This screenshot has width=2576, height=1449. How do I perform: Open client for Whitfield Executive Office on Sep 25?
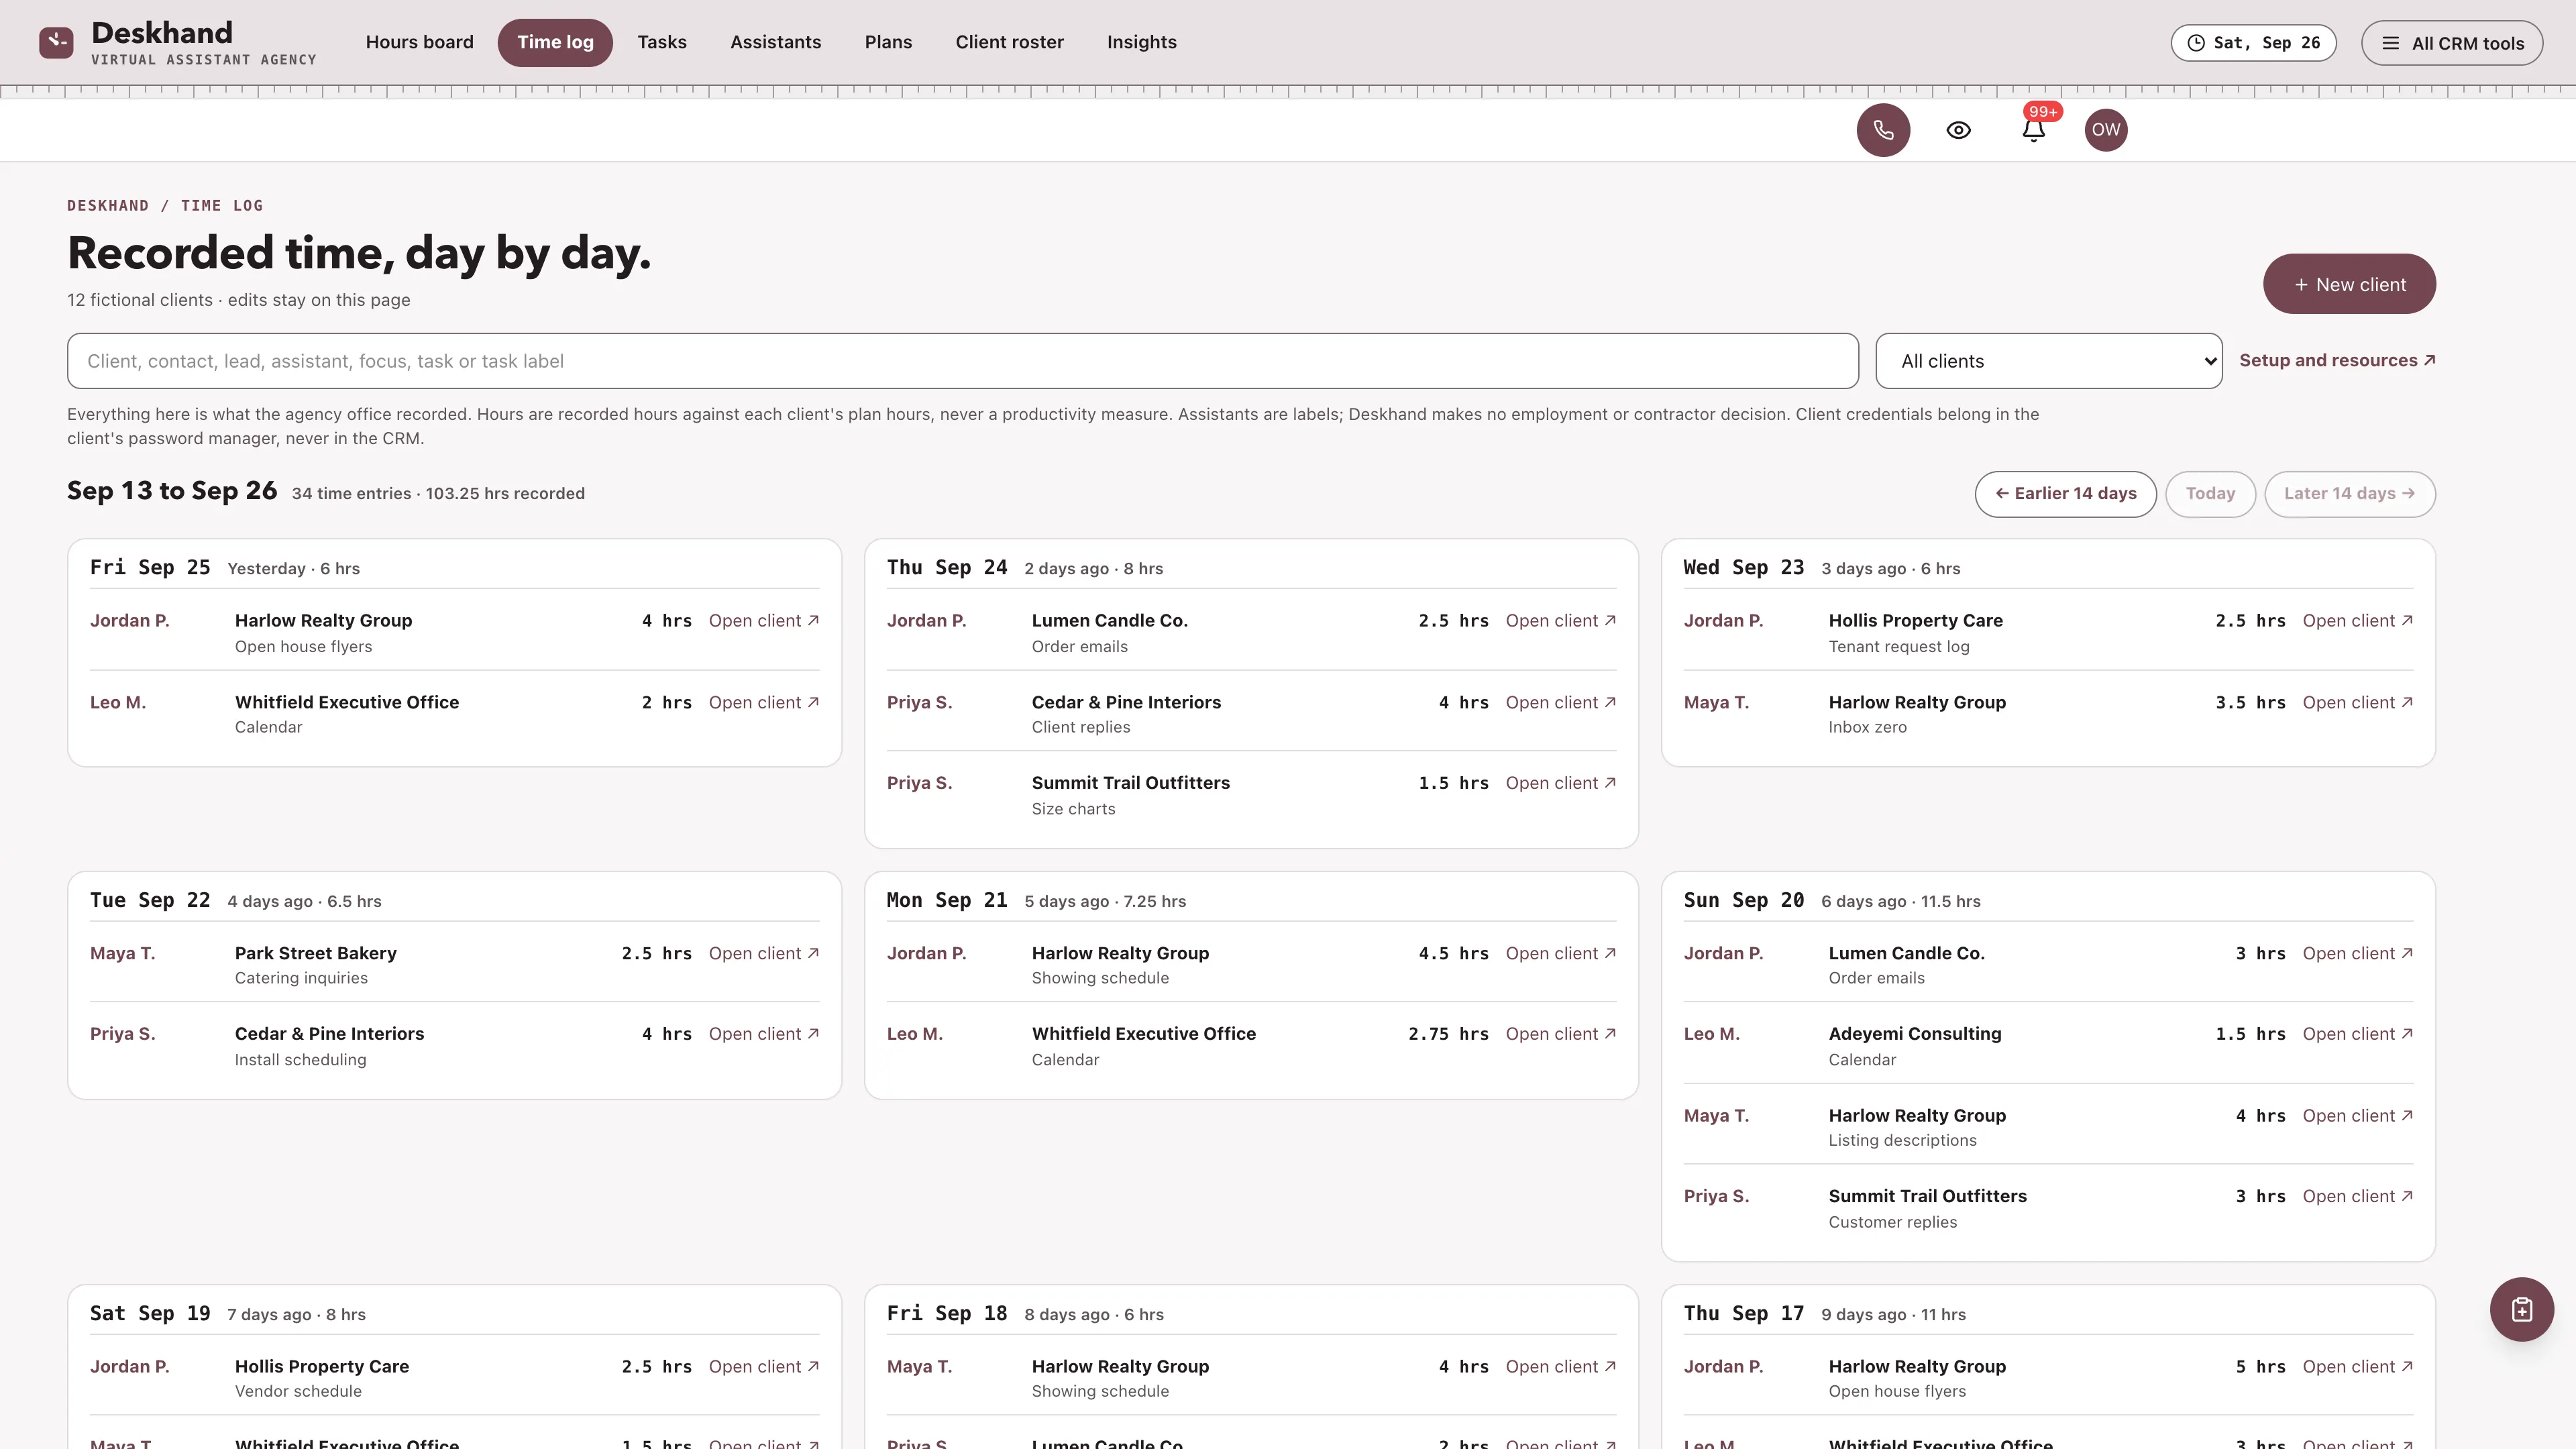click(763, 703)
